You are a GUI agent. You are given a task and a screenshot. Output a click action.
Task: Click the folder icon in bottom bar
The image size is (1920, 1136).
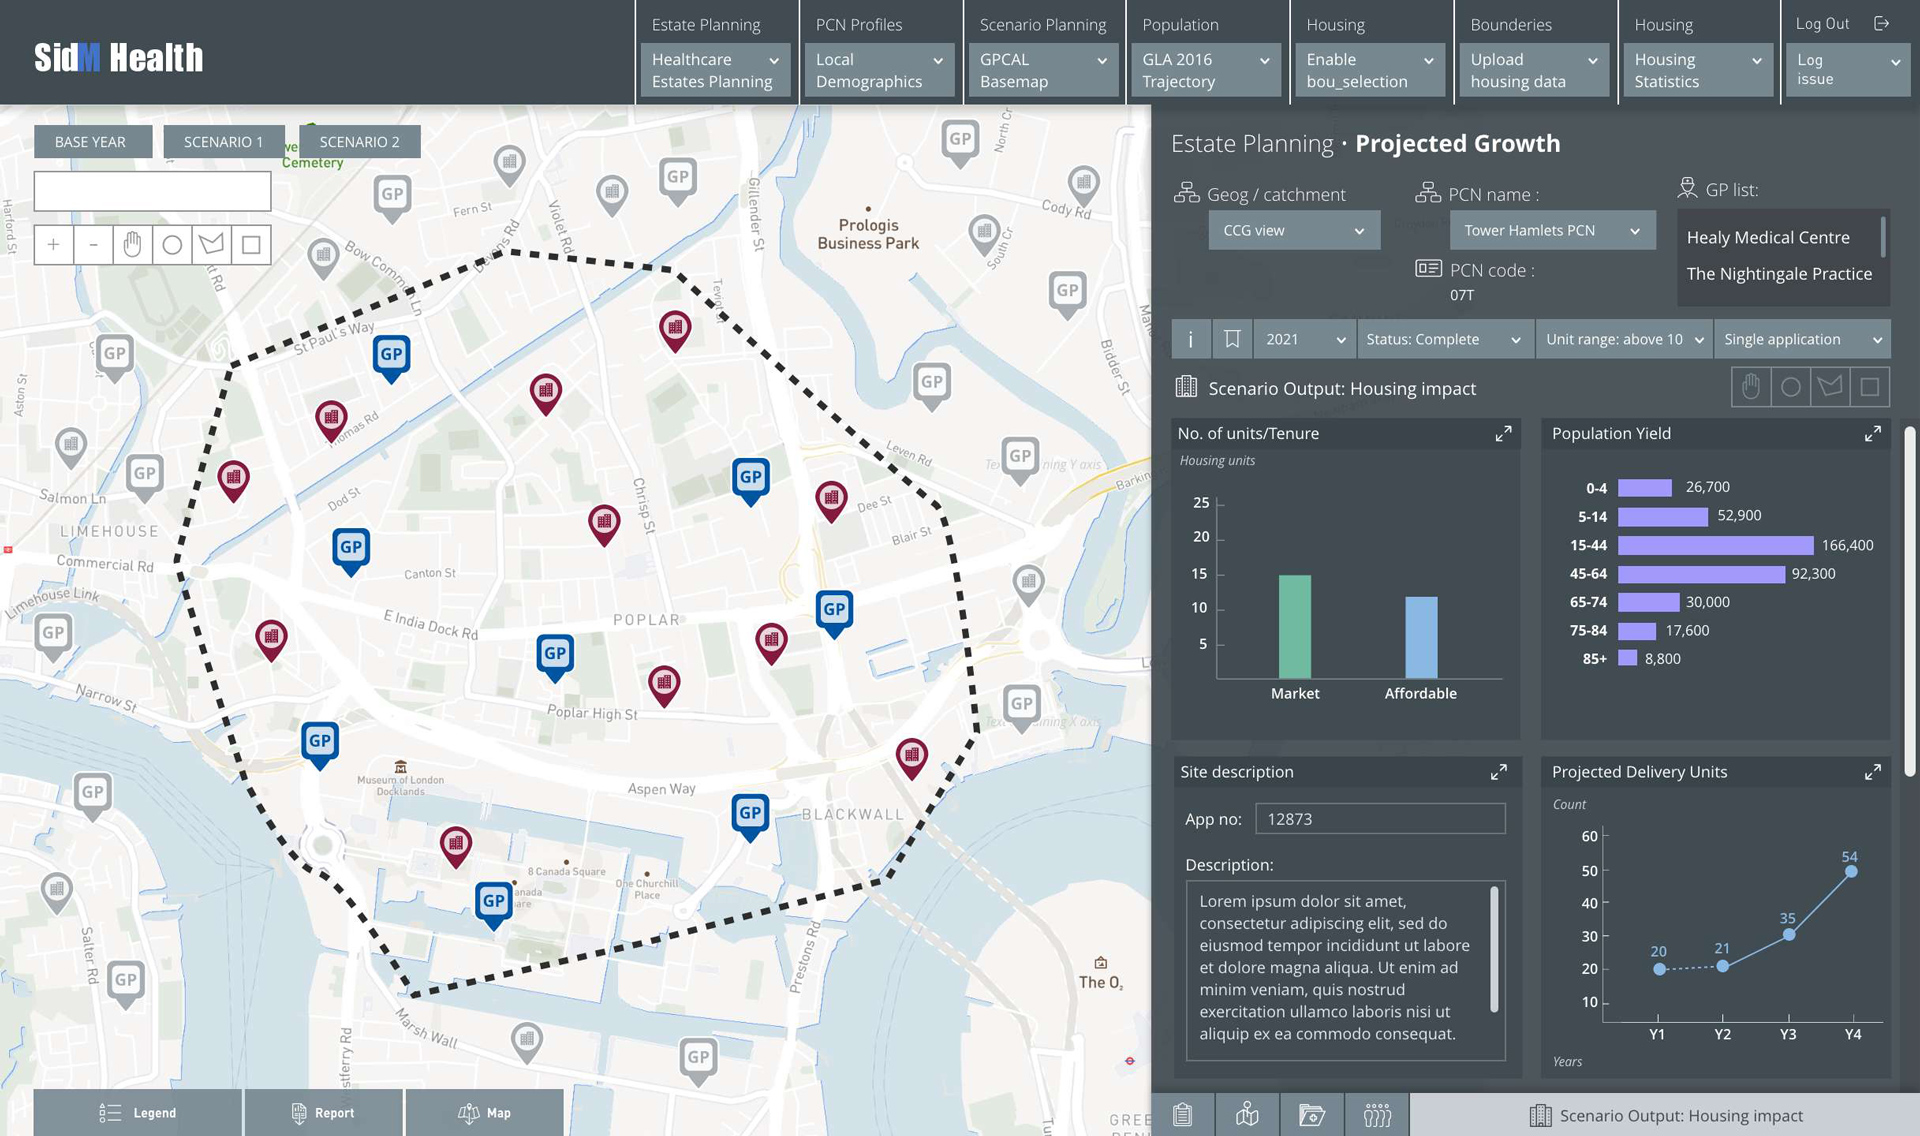point(1311,1114)
